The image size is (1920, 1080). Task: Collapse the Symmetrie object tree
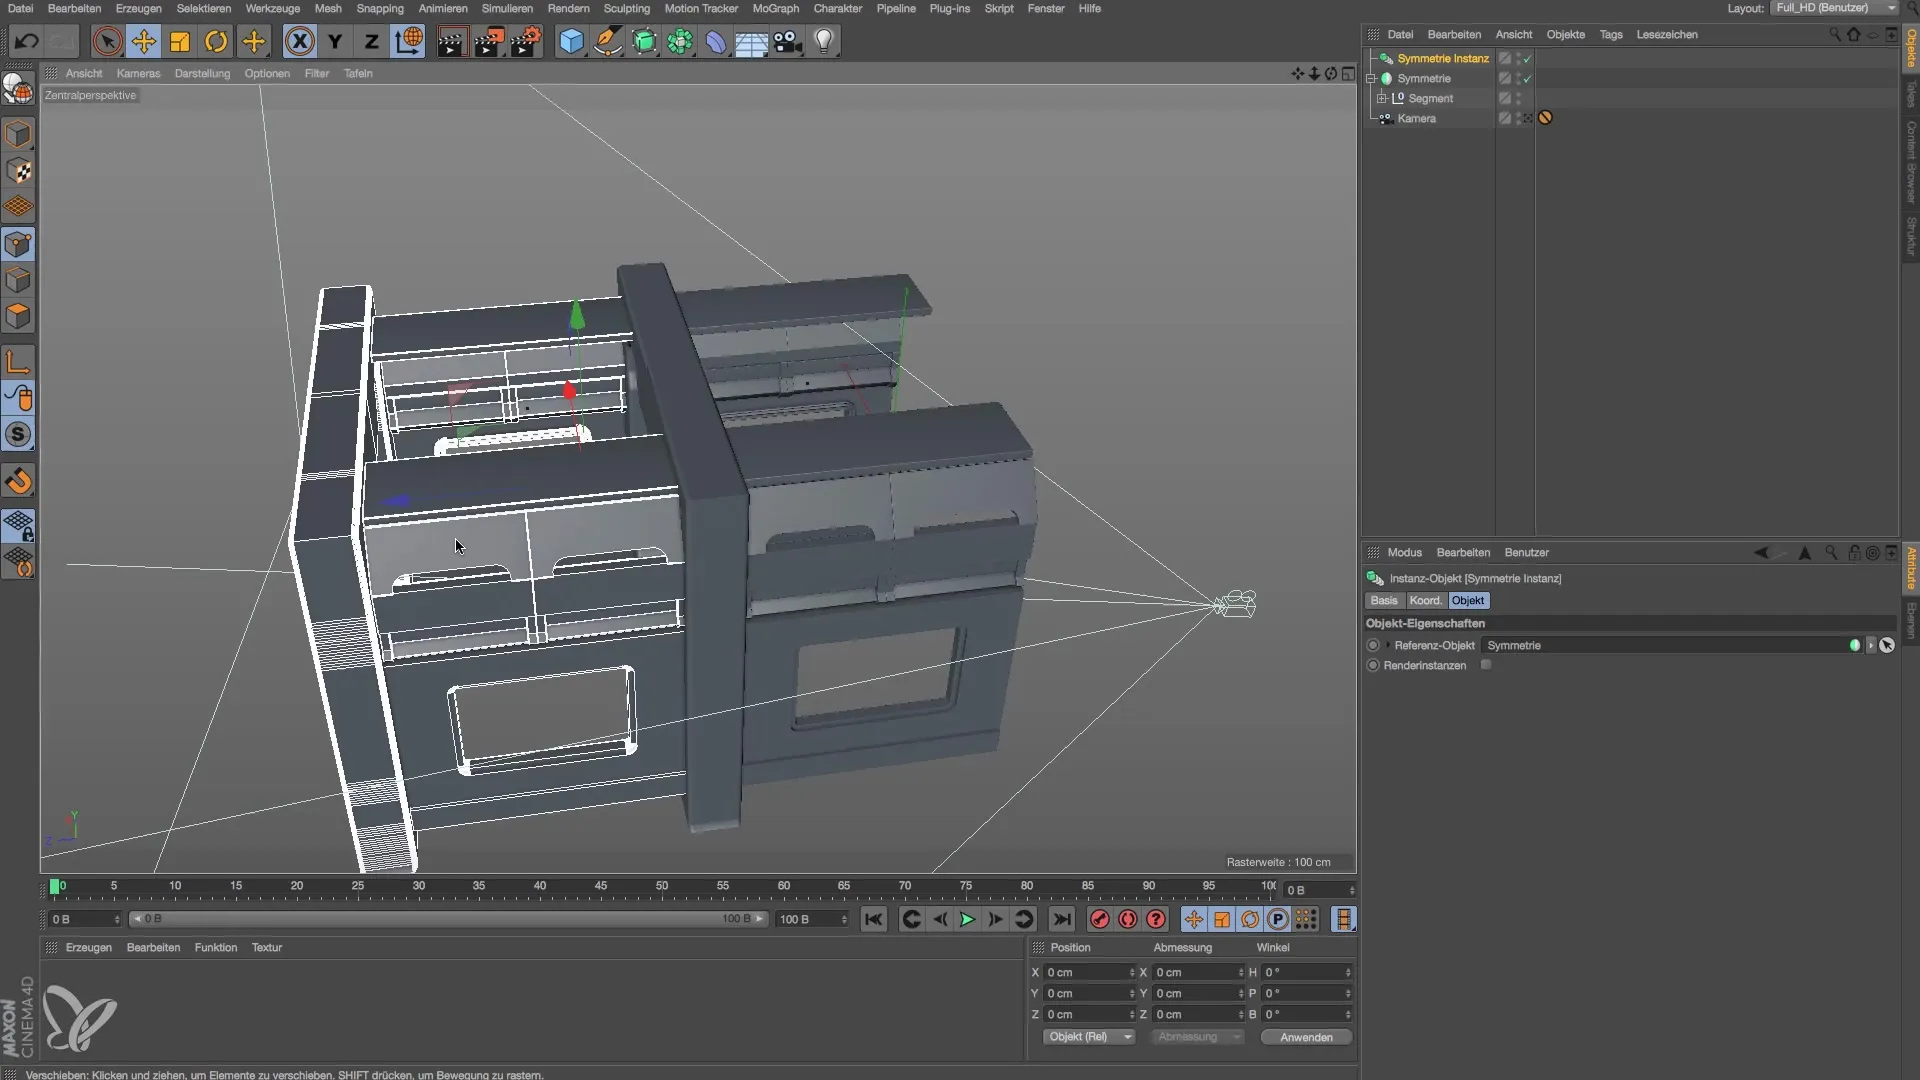click(x=1371, y=78)
